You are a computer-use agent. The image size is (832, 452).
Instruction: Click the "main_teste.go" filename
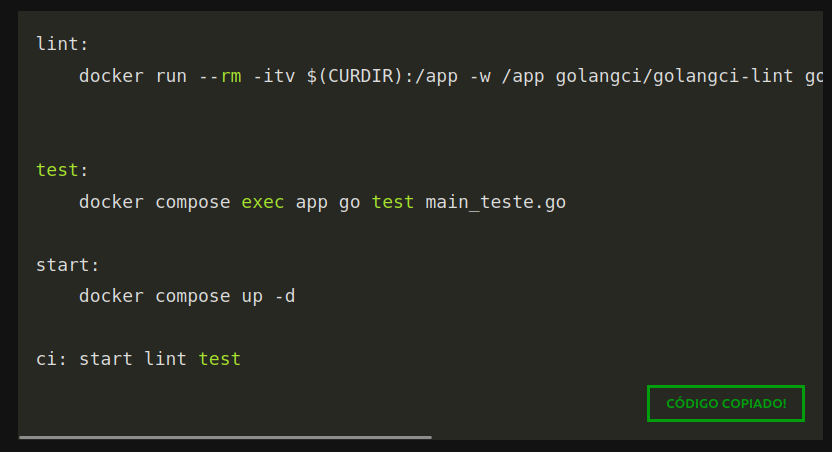(495, 202)
